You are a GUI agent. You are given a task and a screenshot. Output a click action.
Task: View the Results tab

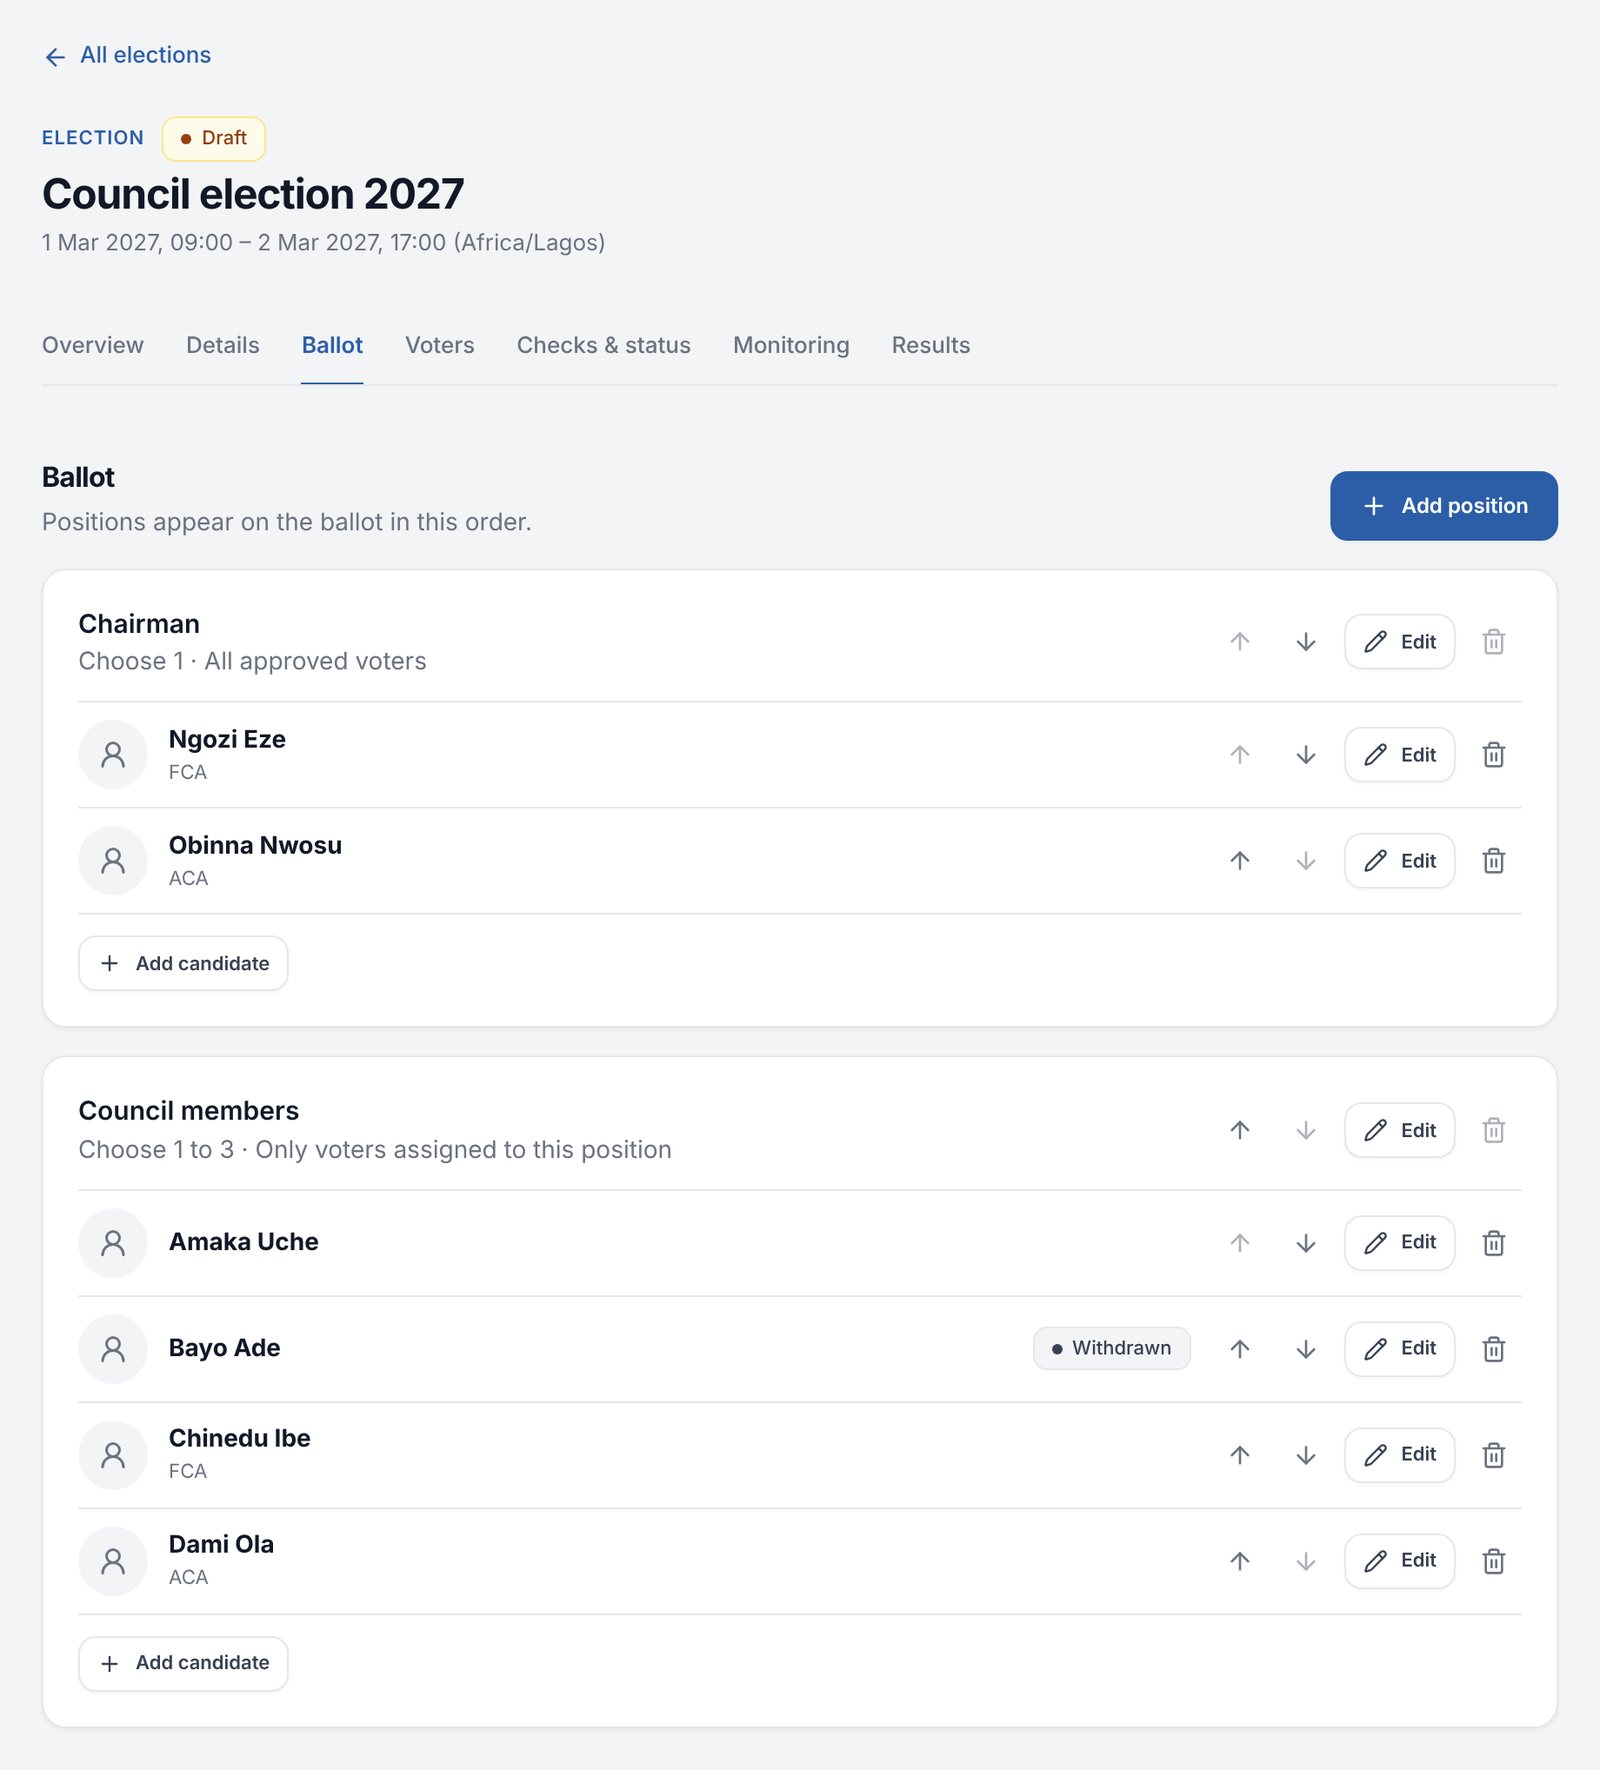[x=931, y=345]
